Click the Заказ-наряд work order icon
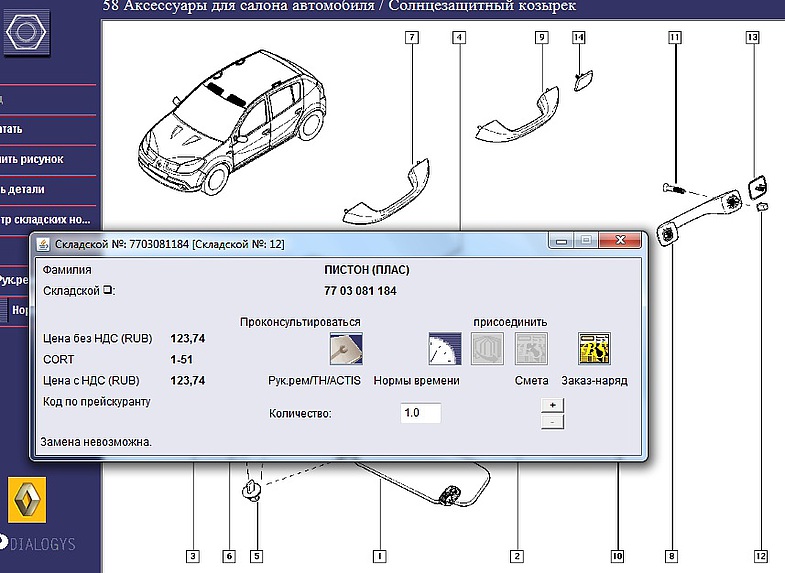Screen dimensions: 785x573 pos(594,349)
